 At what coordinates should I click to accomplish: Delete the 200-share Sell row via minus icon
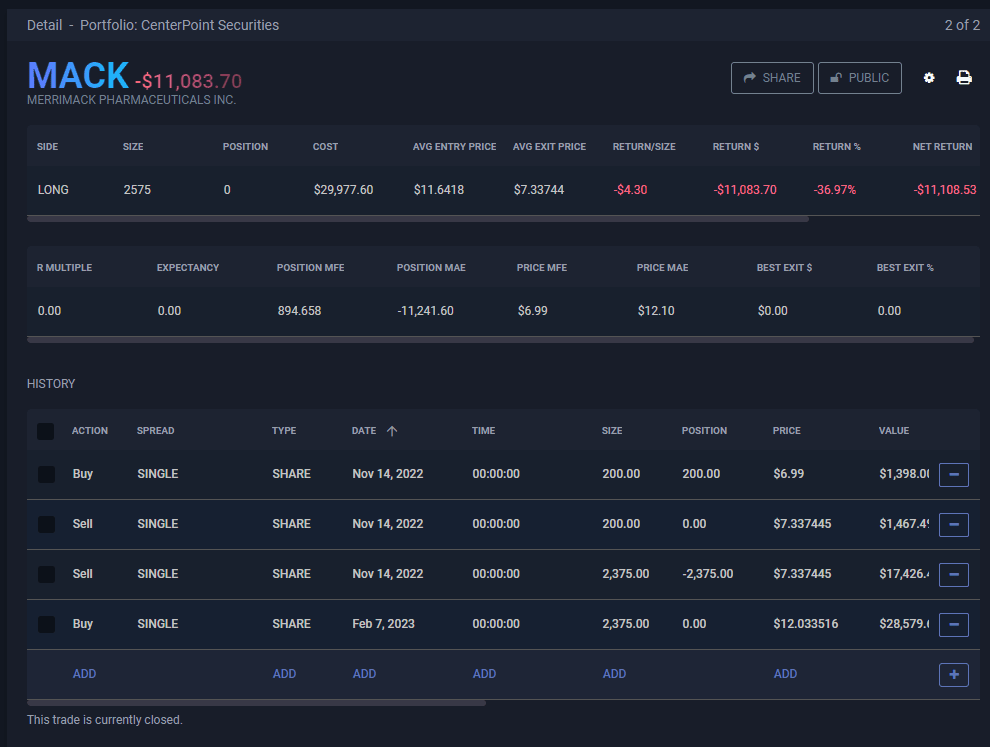pyautogui.click(x=953, y=524)
